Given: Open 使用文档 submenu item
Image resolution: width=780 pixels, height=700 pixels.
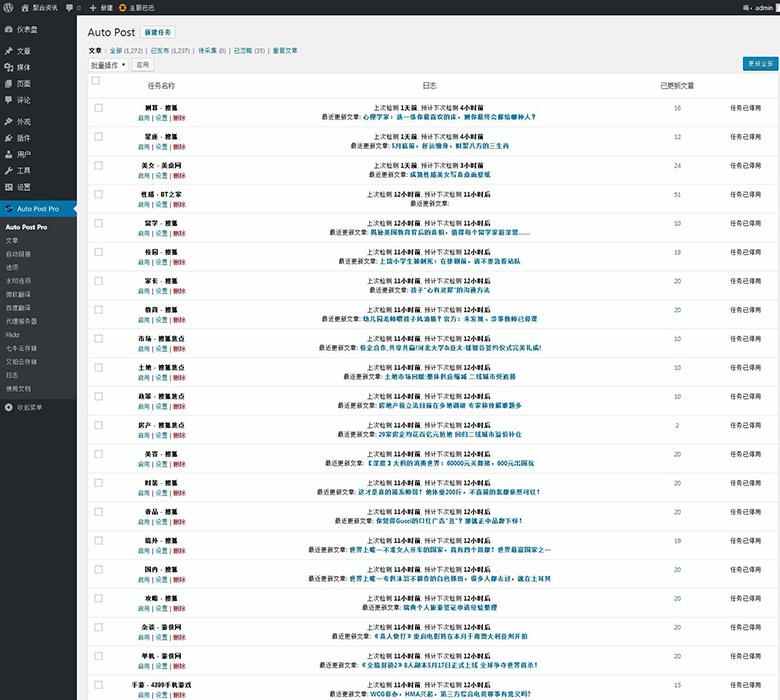Looking at the screenshot, I should click(18, 388).
